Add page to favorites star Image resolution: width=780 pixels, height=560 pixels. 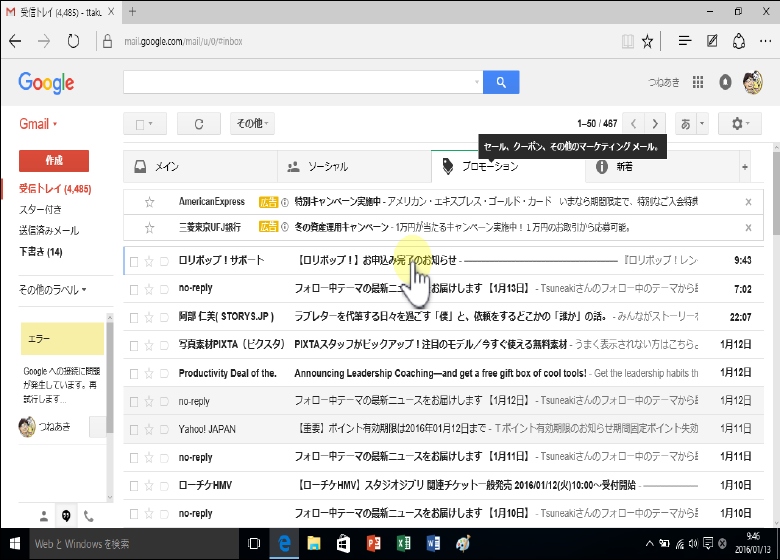[x=647, y=41]
